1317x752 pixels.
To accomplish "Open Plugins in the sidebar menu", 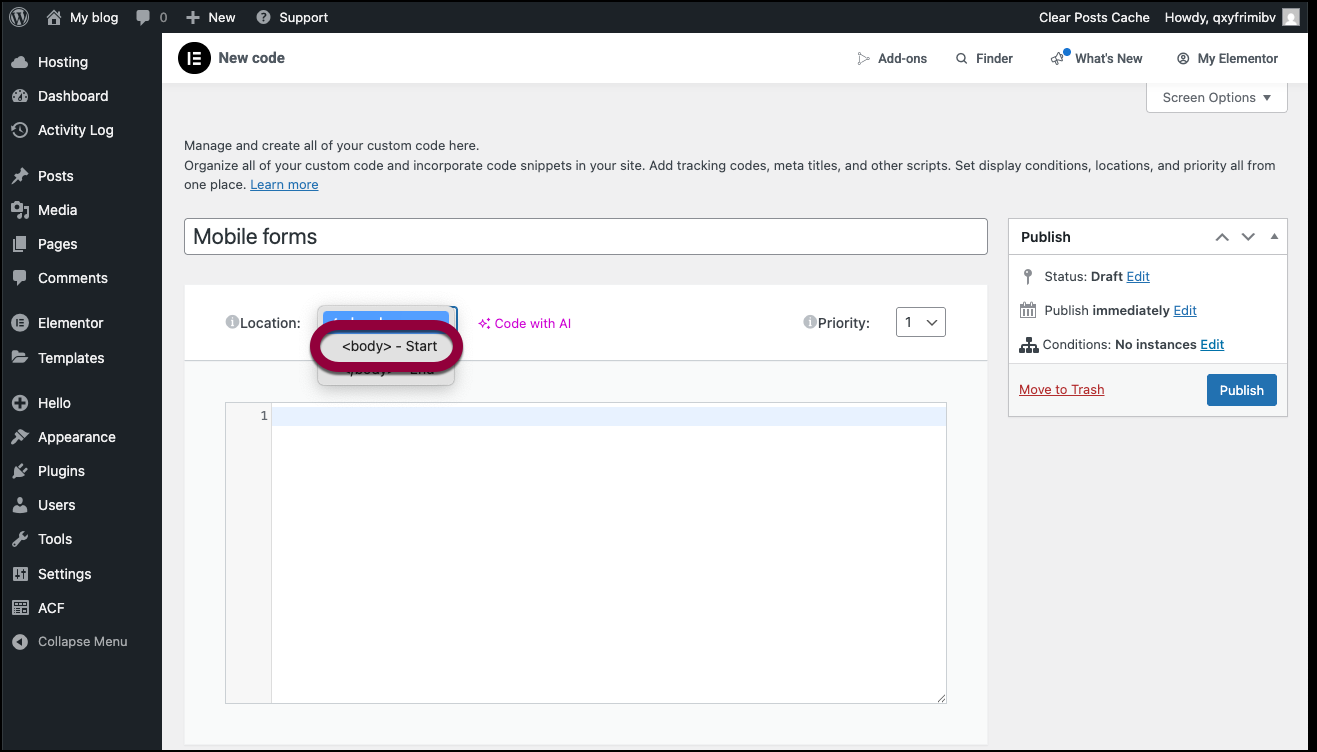I will pyautogui.click(x=61, y=471).
